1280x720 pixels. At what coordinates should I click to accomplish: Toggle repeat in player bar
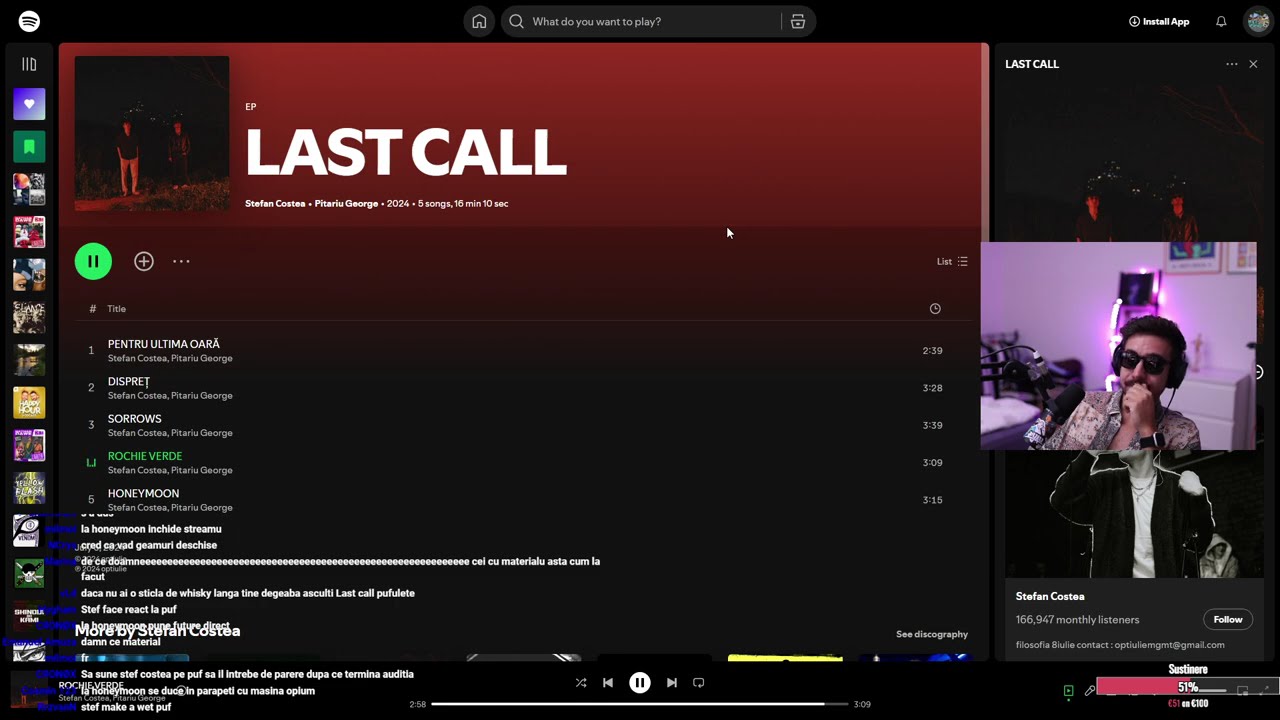tap(699, 683)
